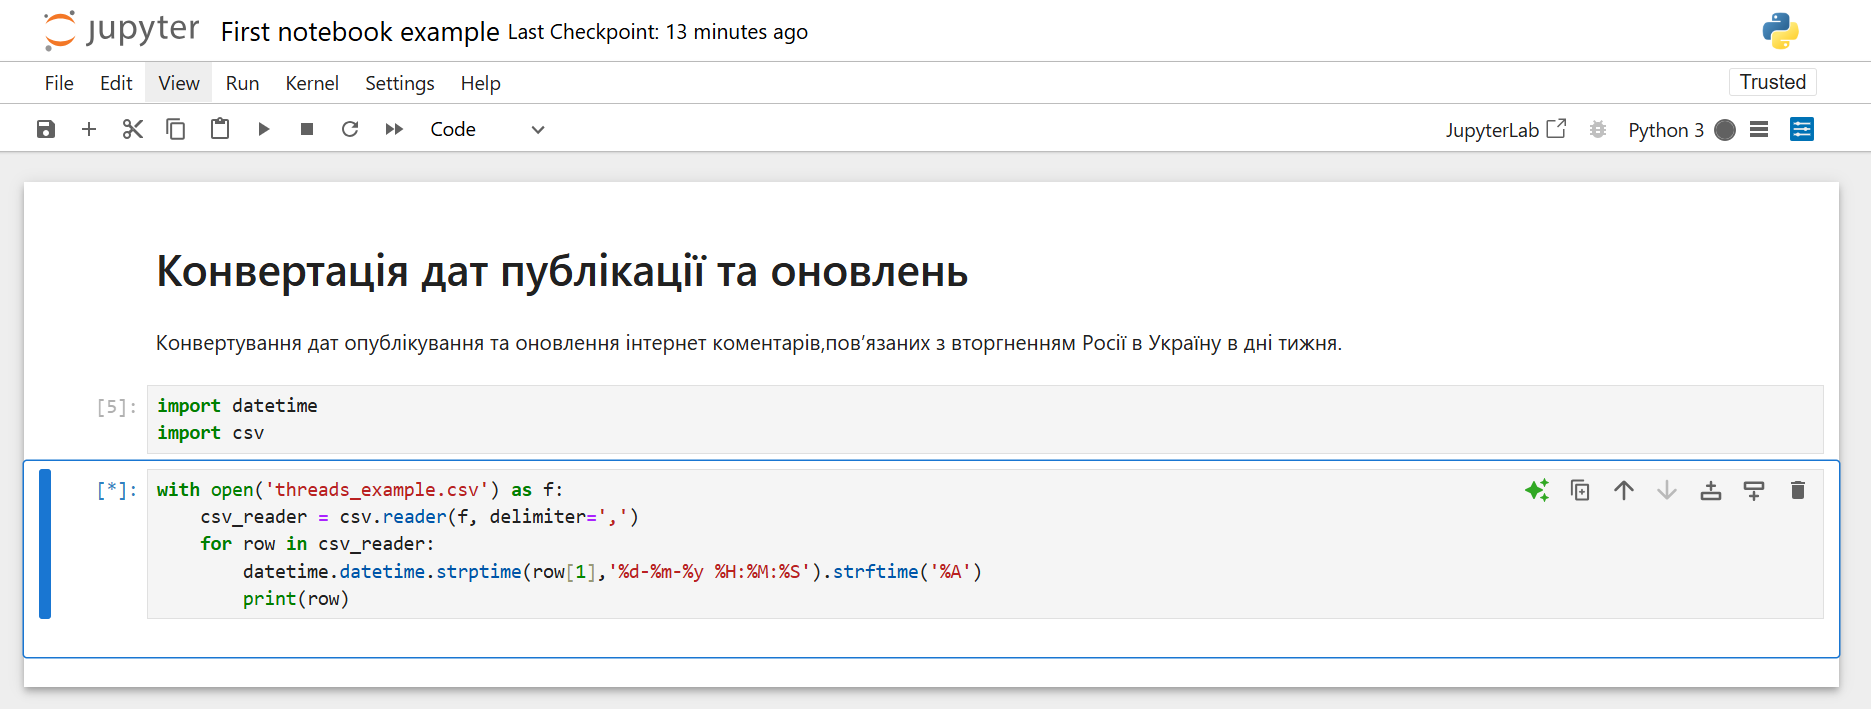Click the Python 3 kernel name

(x=1665, y=130)
